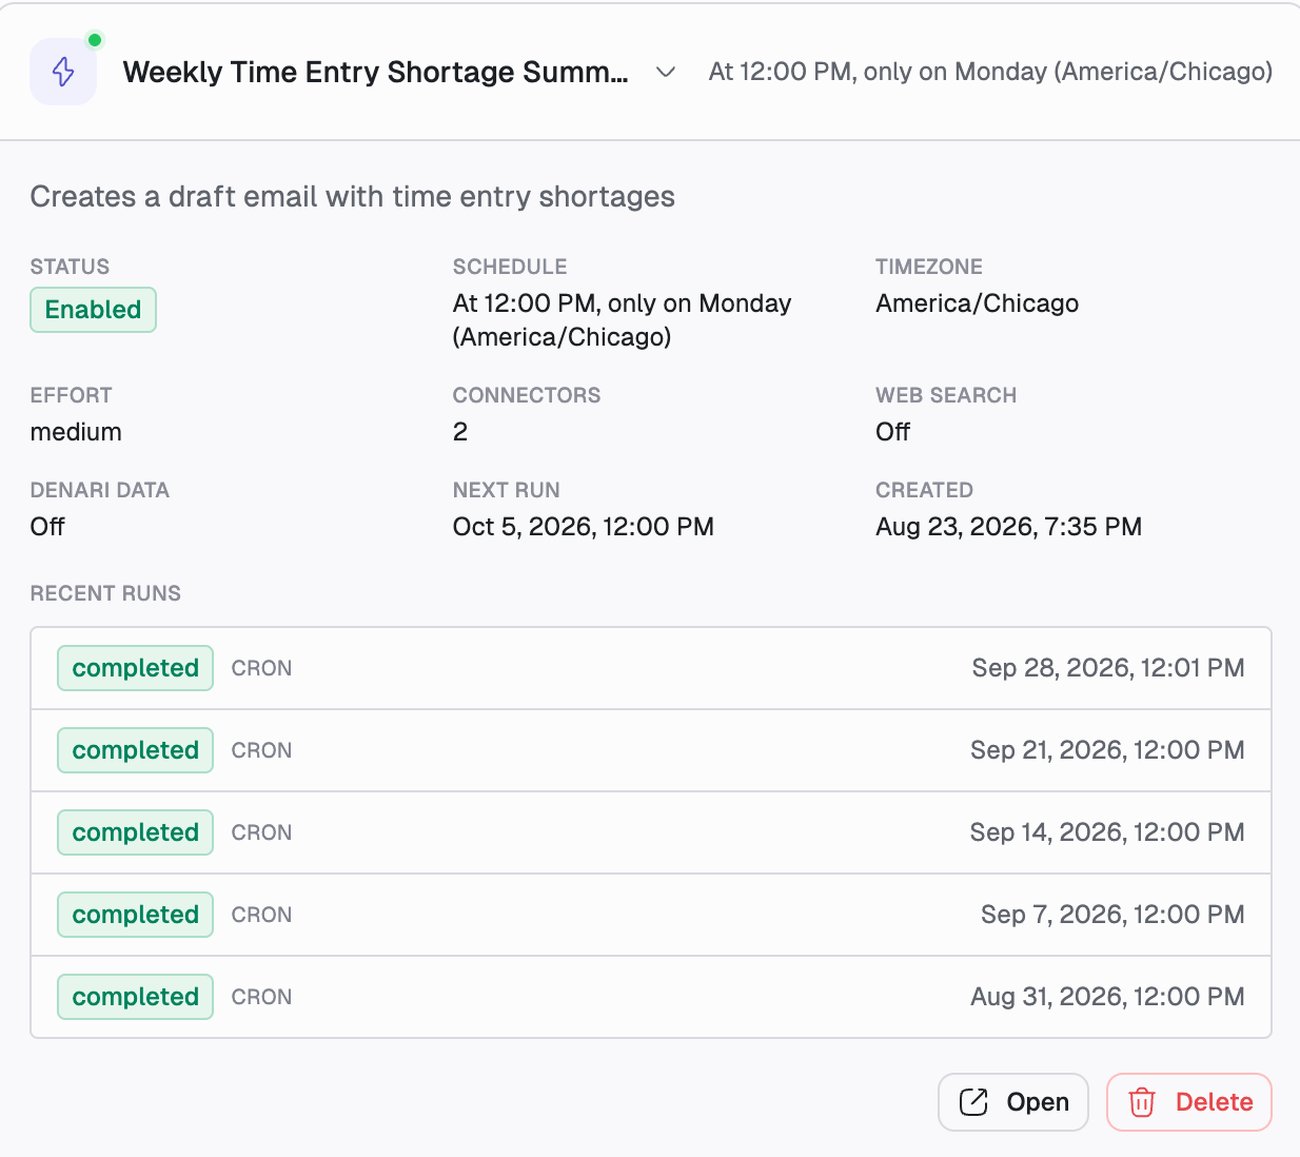Click the Denari Data Off value
Viewport: 1300px width, 1157px height.
pyautogui.click(x=47, y=527)
